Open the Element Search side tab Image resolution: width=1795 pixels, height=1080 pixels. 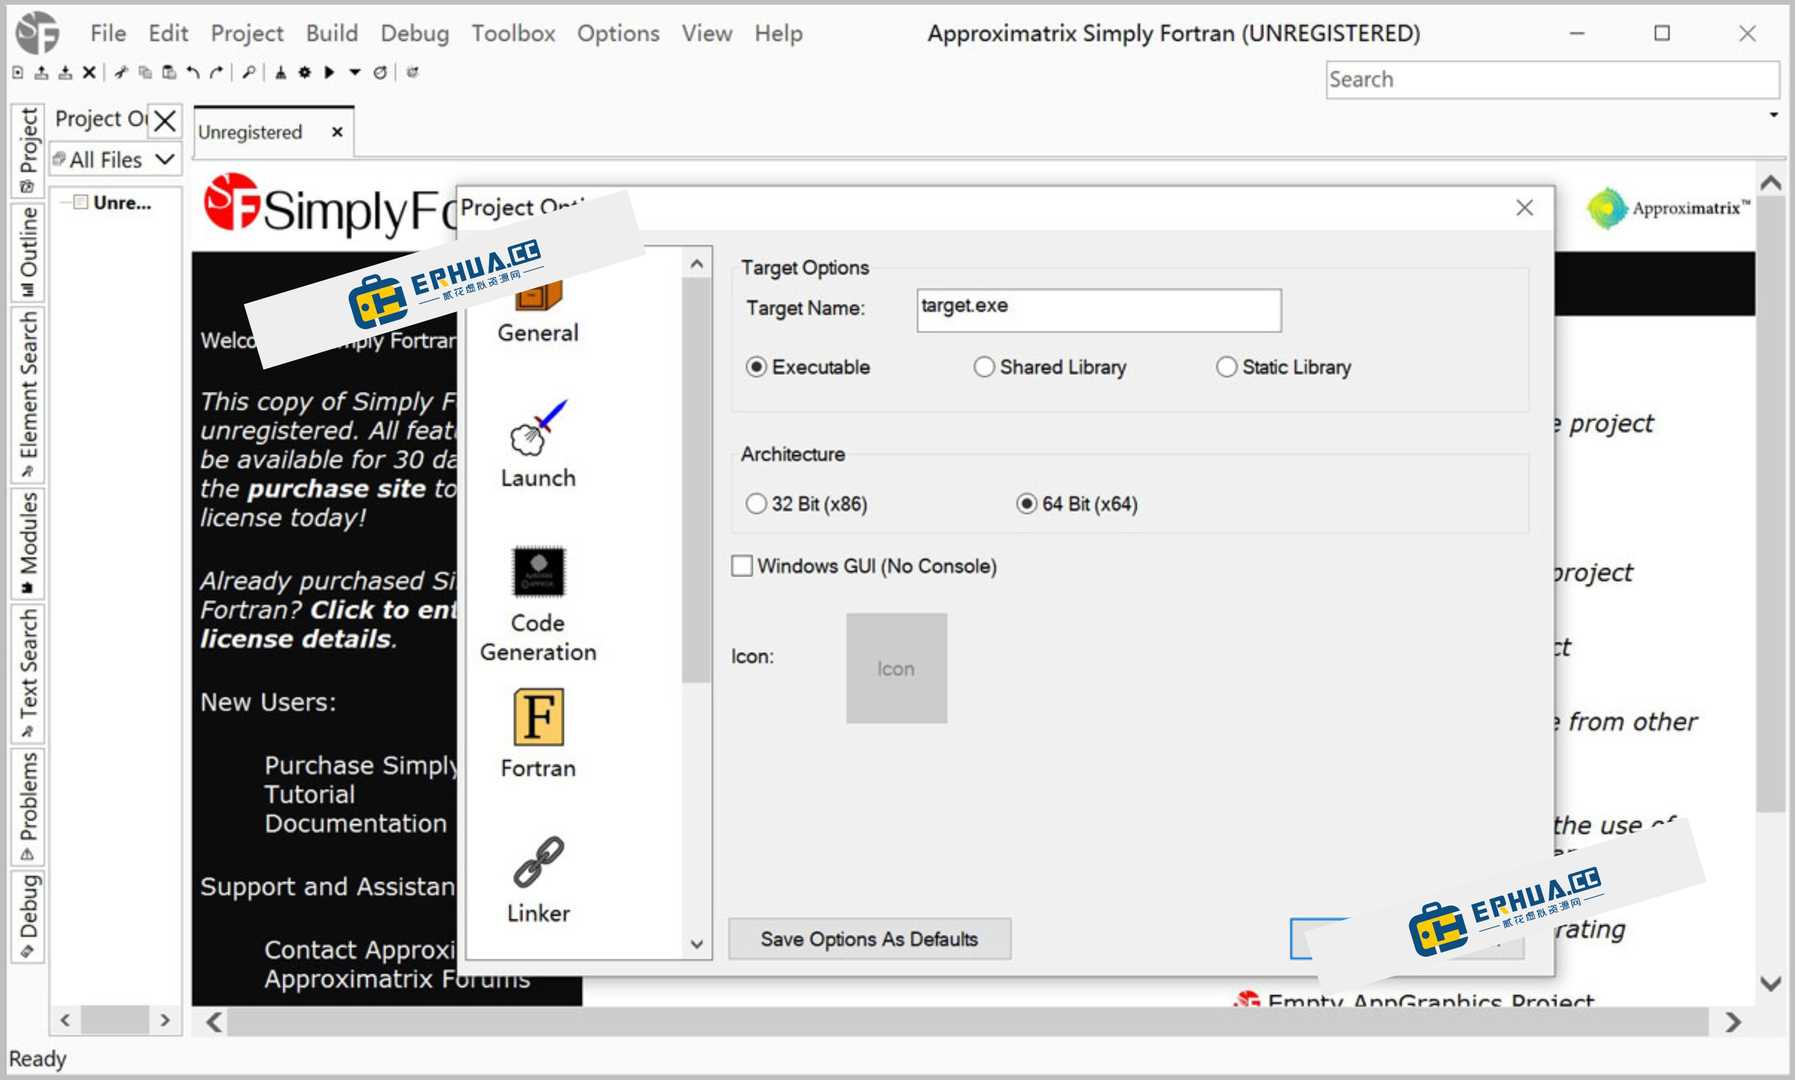pos(27,395)
